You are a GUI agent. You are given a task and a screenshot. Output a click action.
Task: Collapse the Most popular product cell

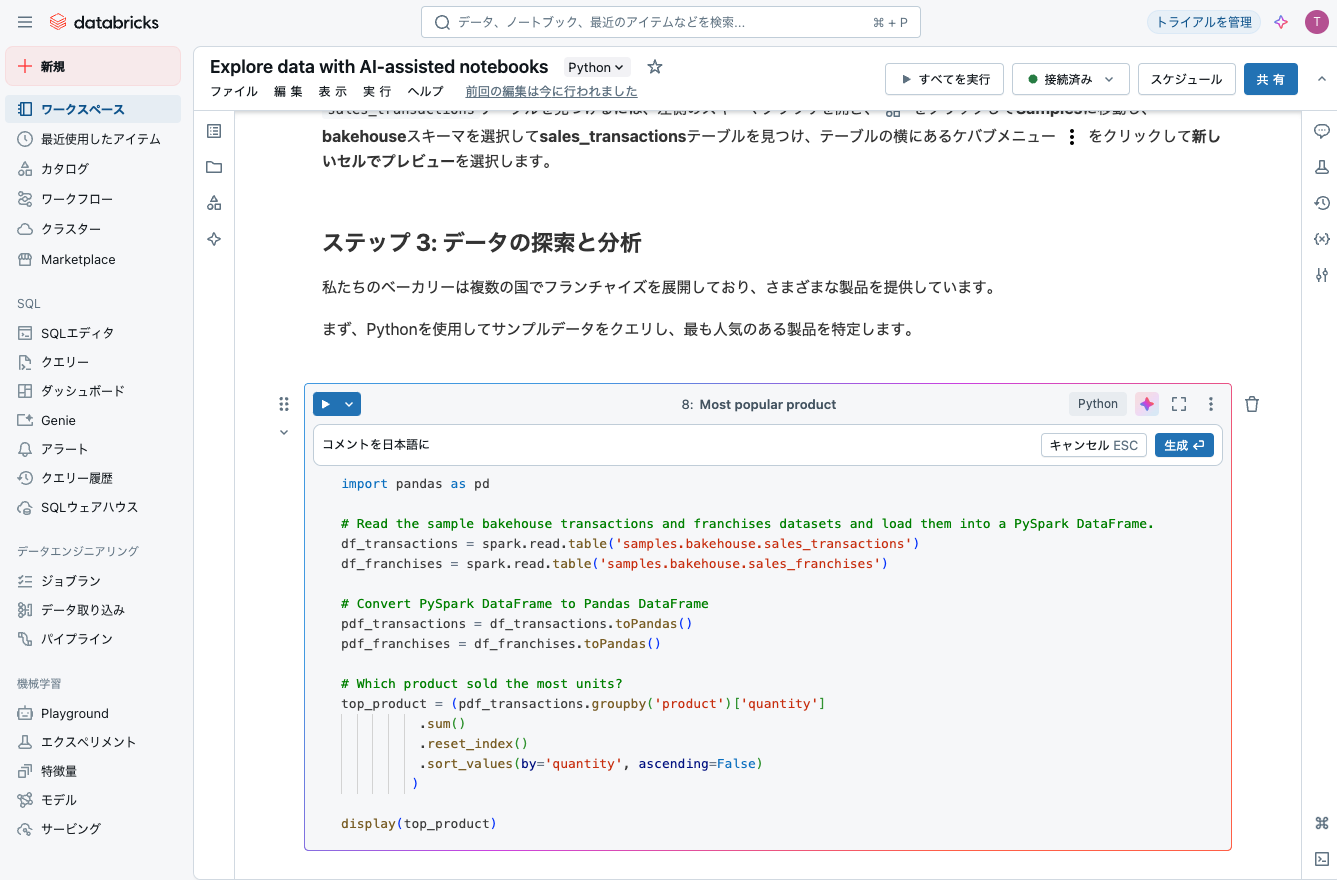[283, 432]
